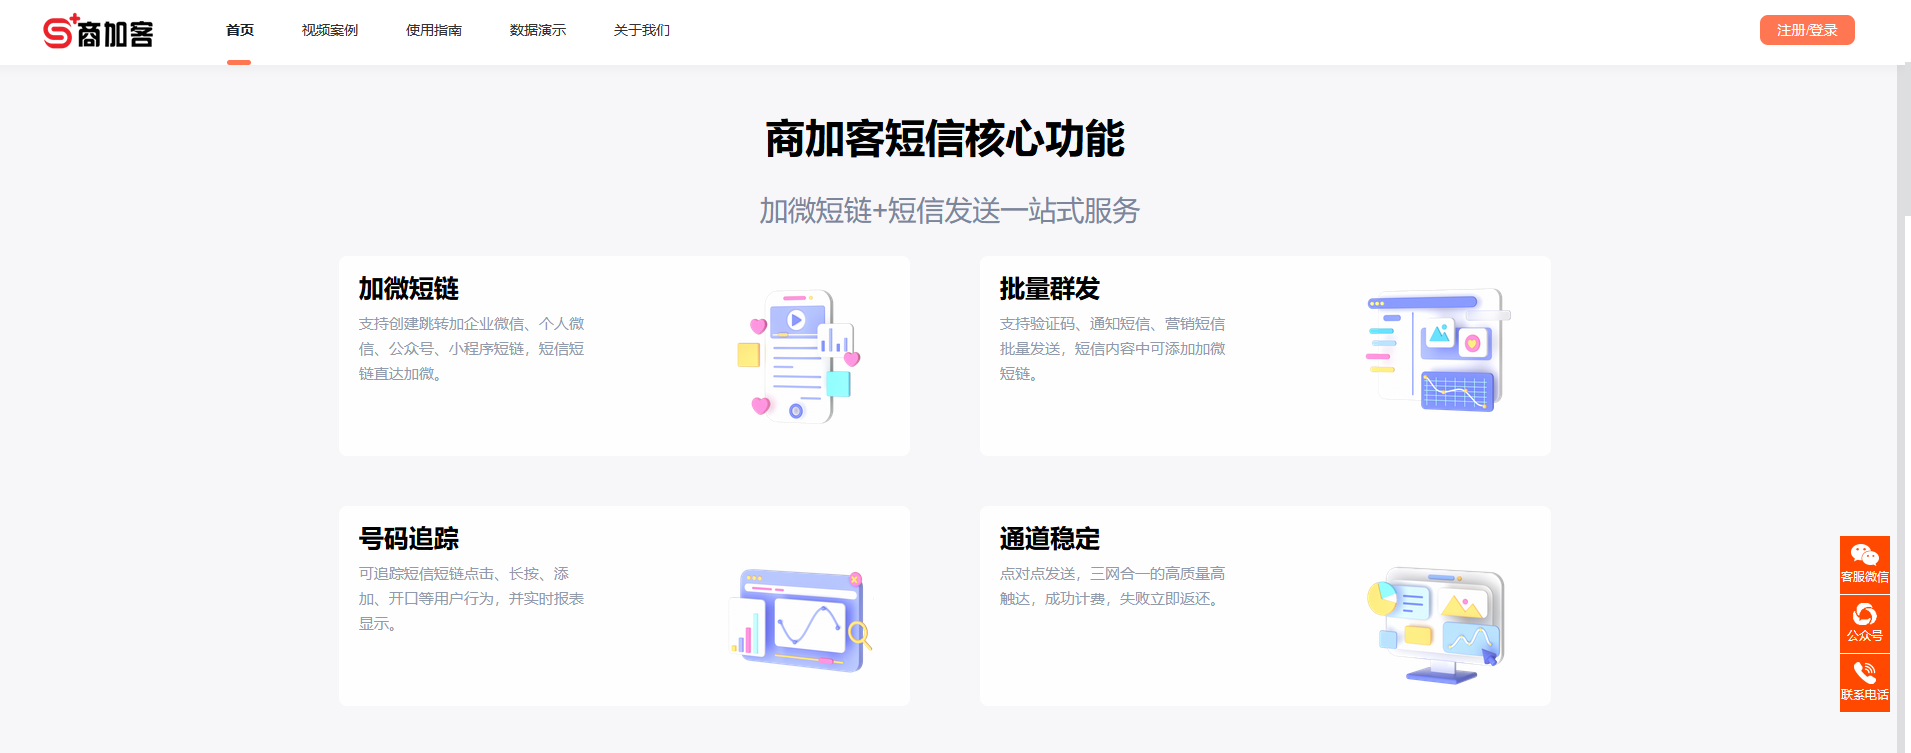Go to the 首页 navigation tab
The height and width of the screenshot is (753, 1911).
pyautogui.click(x=239, y=30)
